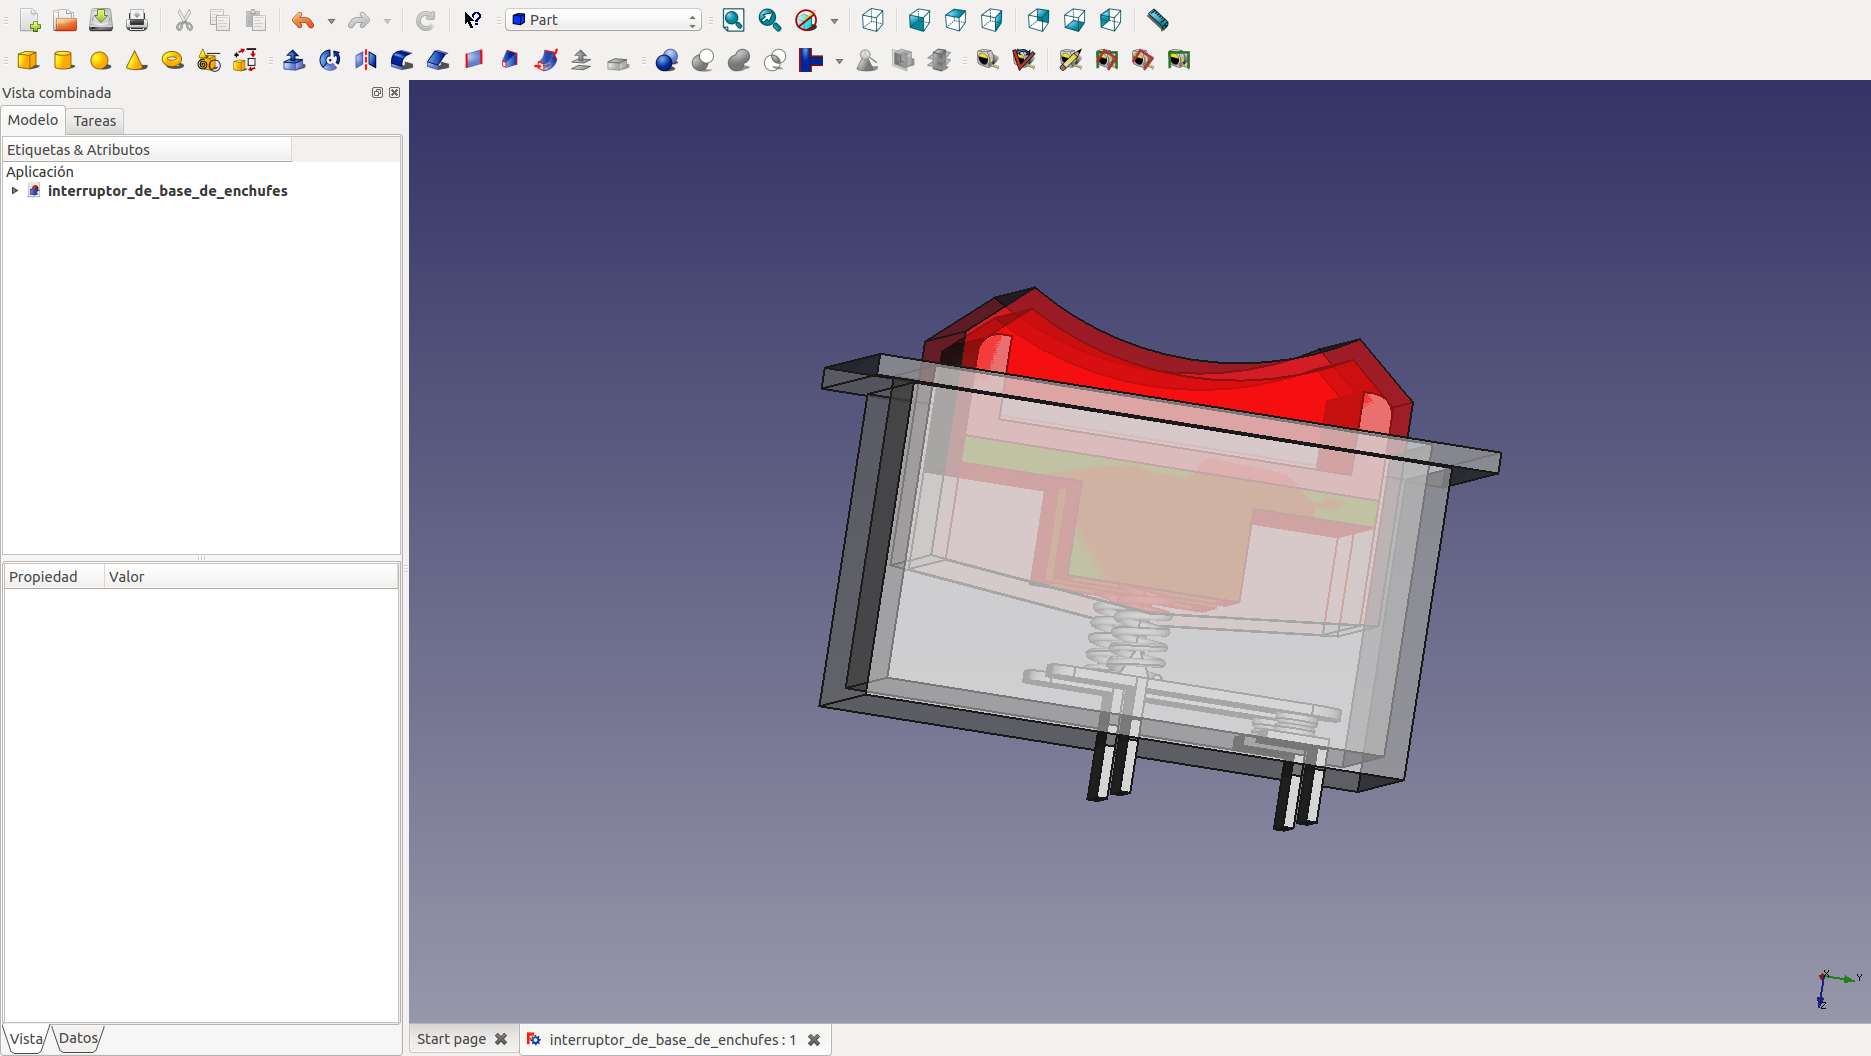This screenshot has height=1056, width=1871.
Task: Select the Revolve tool
Action: click(330, 60)
